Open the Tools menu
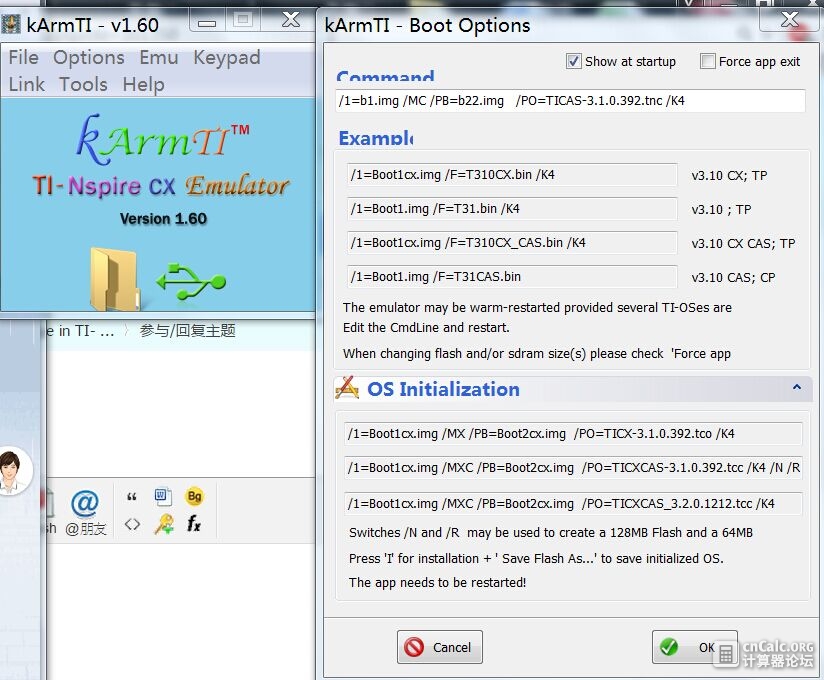Viewport: 824px width, 680px height. pyautogui.click(x=83, y=84)
